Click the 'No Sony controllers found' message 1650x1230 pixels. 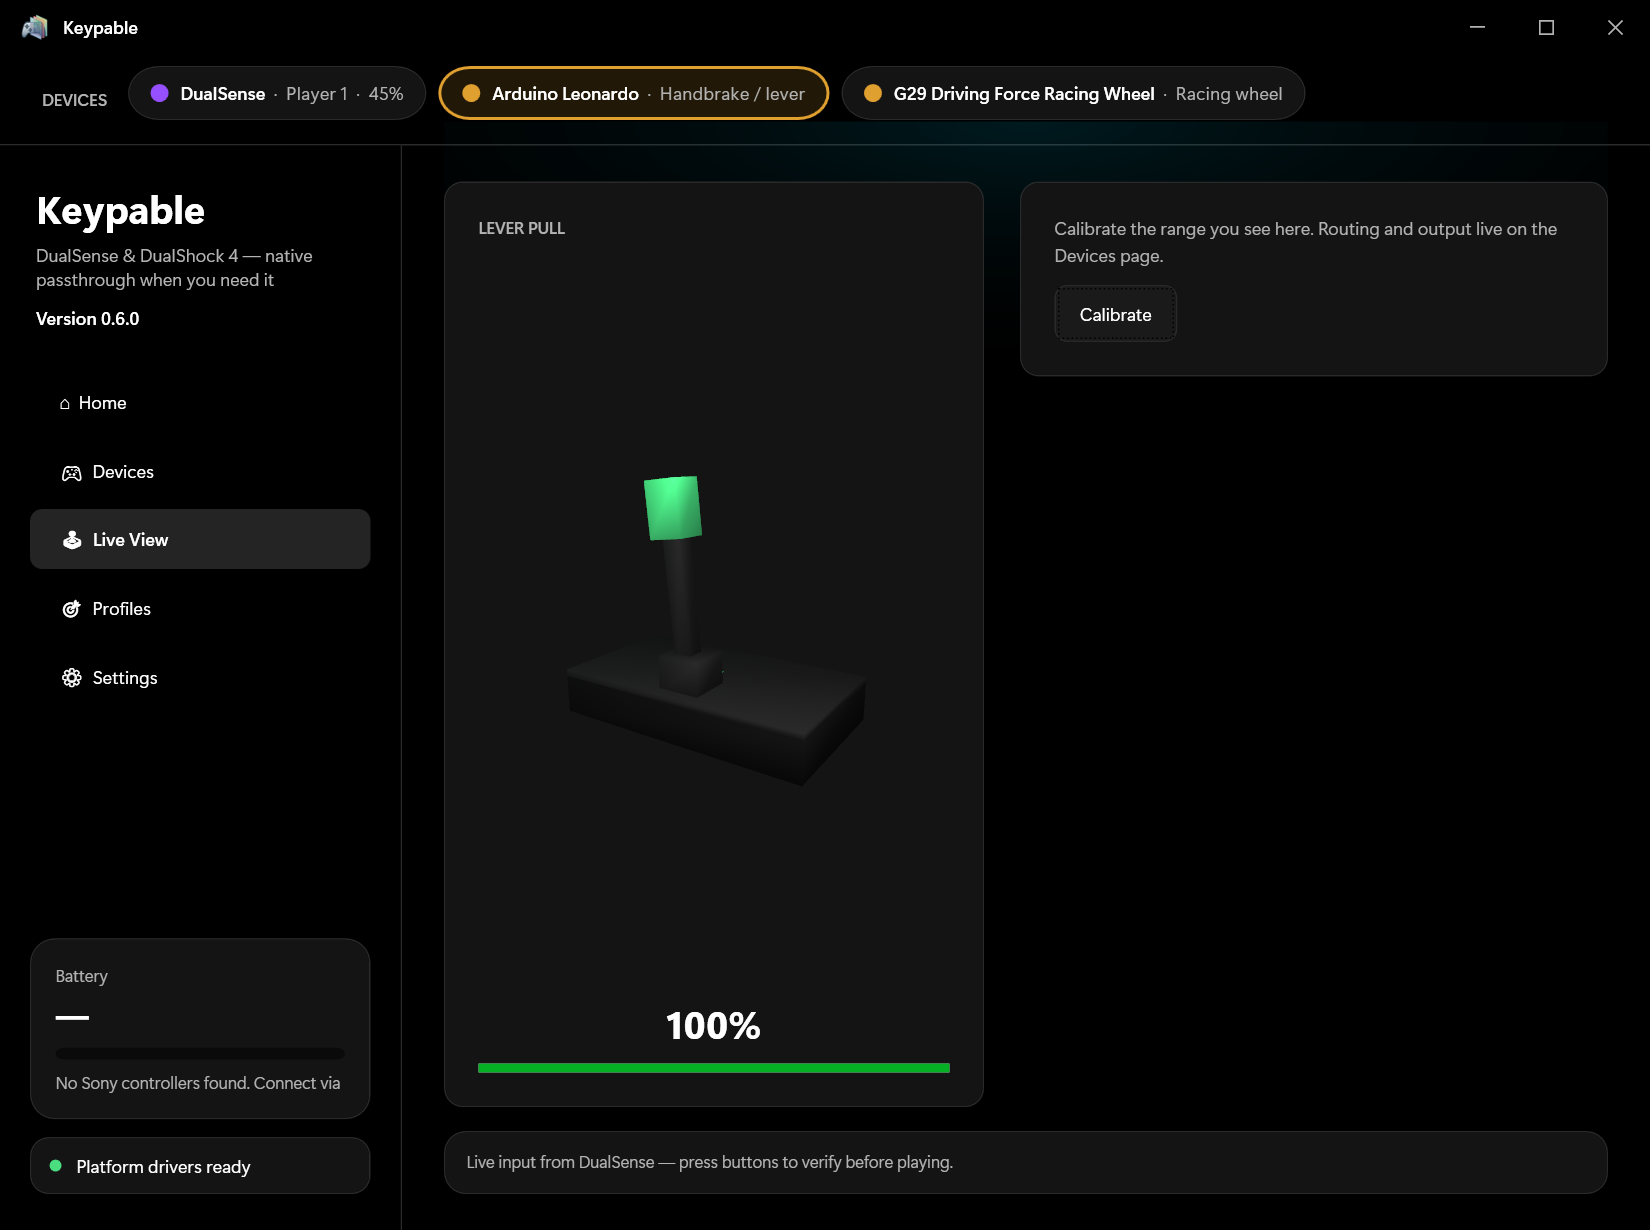[x=198, y=1083]
